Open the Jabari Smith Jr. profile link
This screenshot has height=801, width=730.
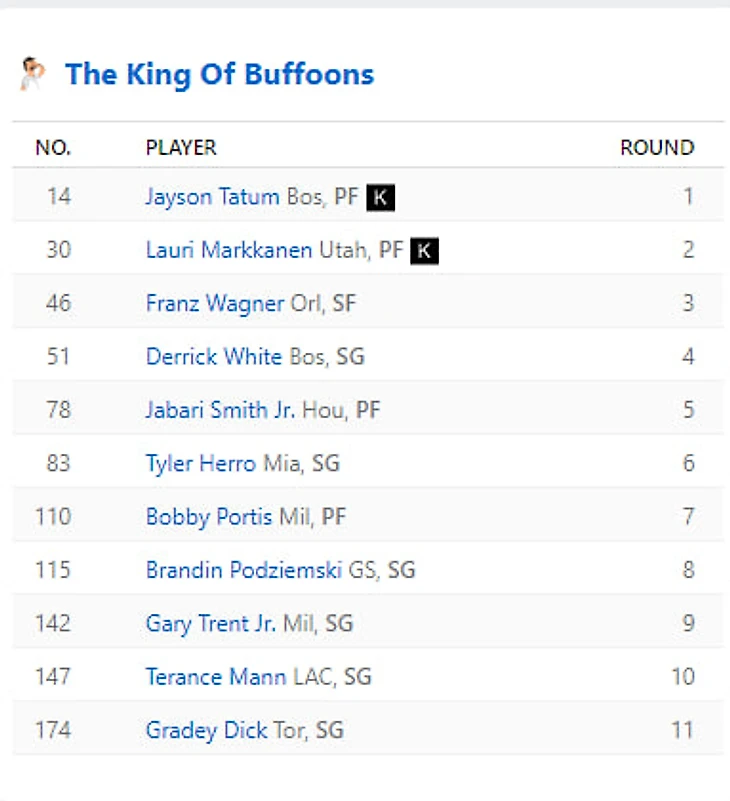221,410
